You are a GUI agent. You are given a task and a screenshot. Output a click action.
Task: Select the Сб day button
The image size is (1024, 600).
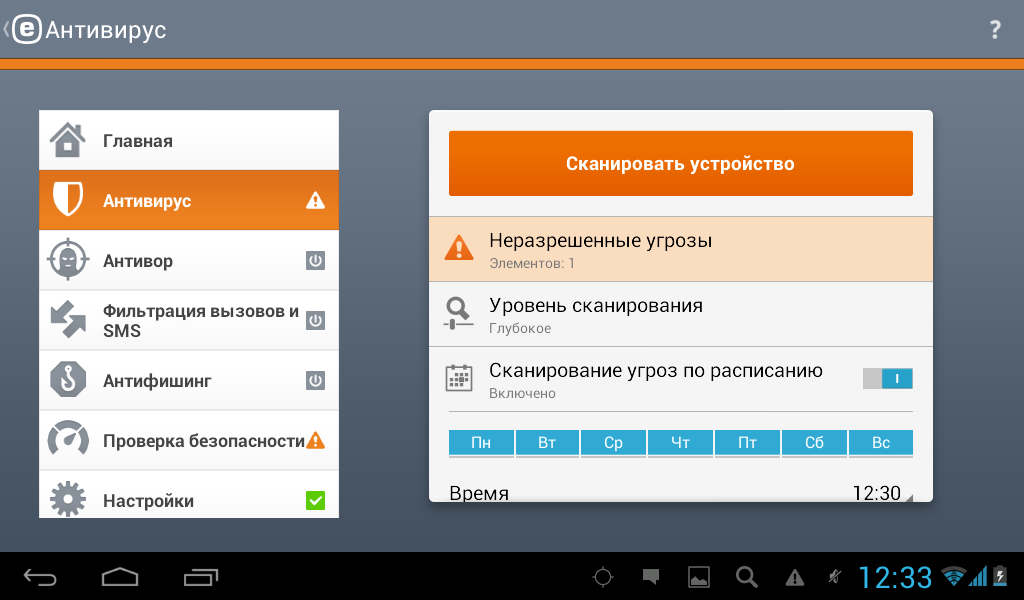pos(813,442)
